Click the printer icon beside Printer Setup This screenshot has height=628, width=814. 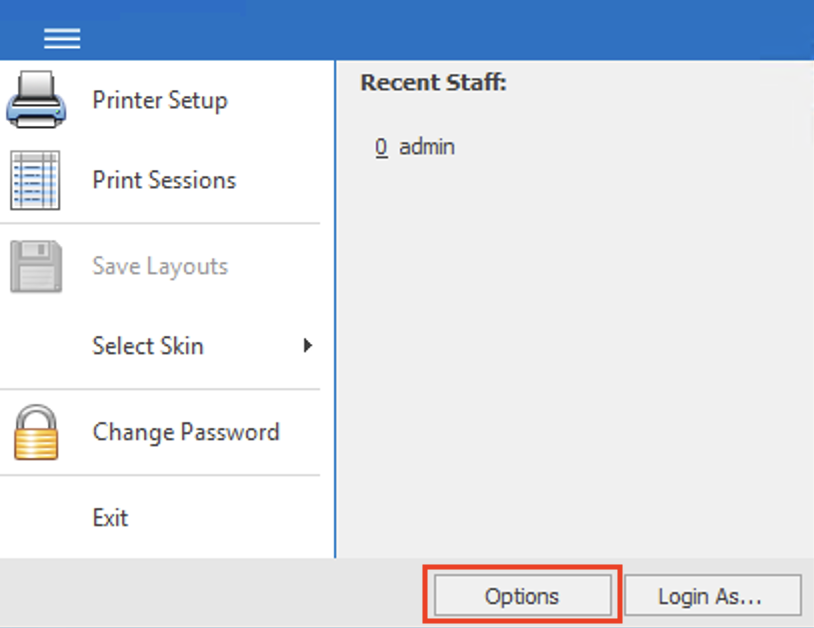point(37,98)
